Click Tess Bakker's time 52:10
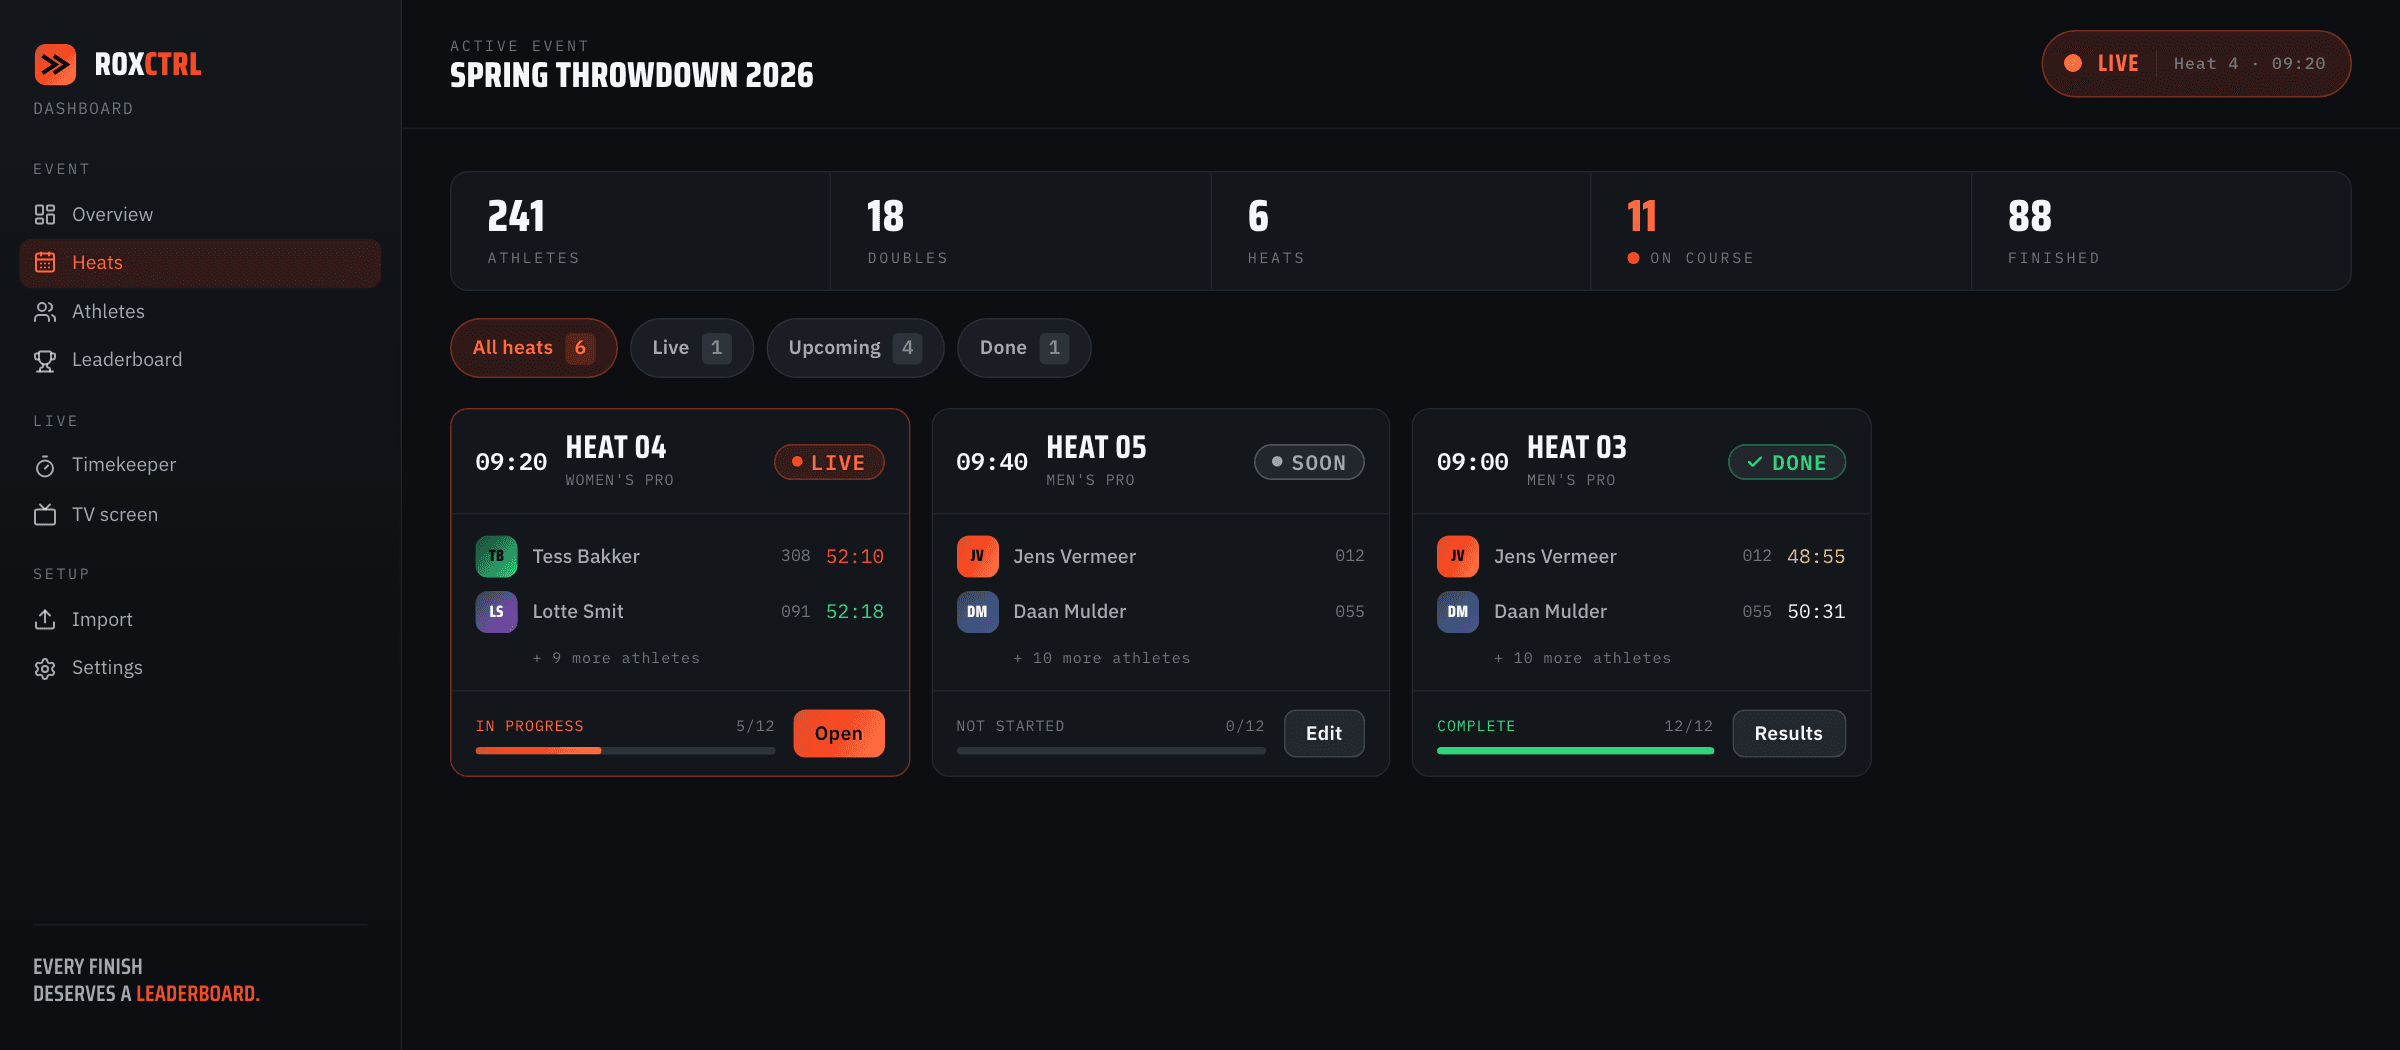The height and width of the screenshot is (1050, 2400). tap(855, 557)
